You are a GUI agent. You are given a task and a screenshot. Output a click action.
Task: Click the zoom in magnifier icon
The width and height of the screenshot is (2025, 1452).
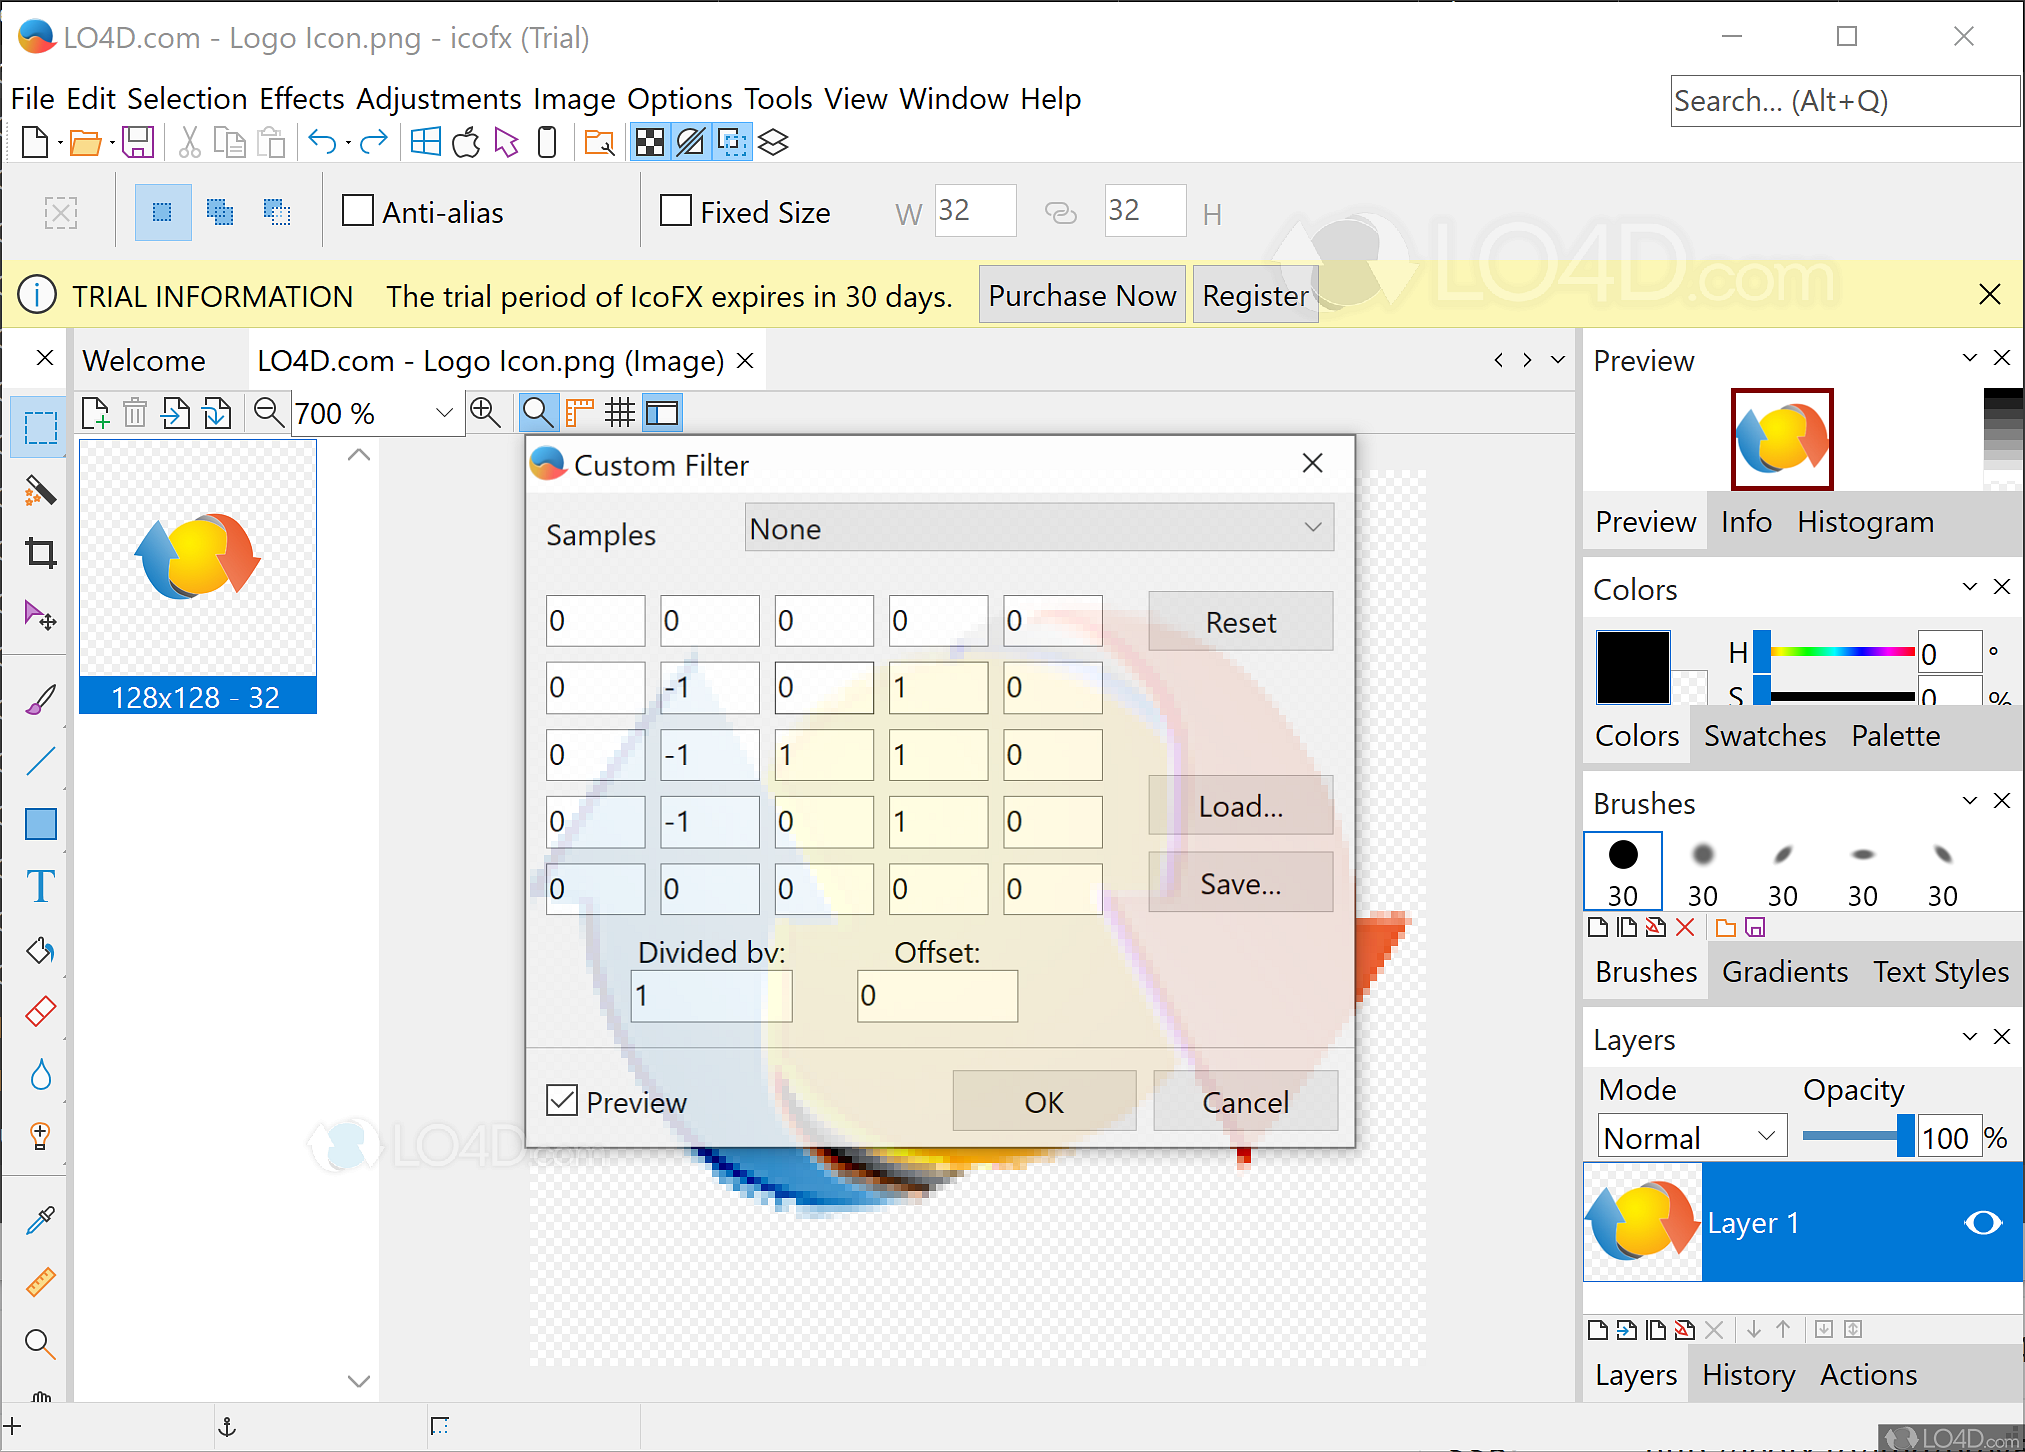pos(485,412)
